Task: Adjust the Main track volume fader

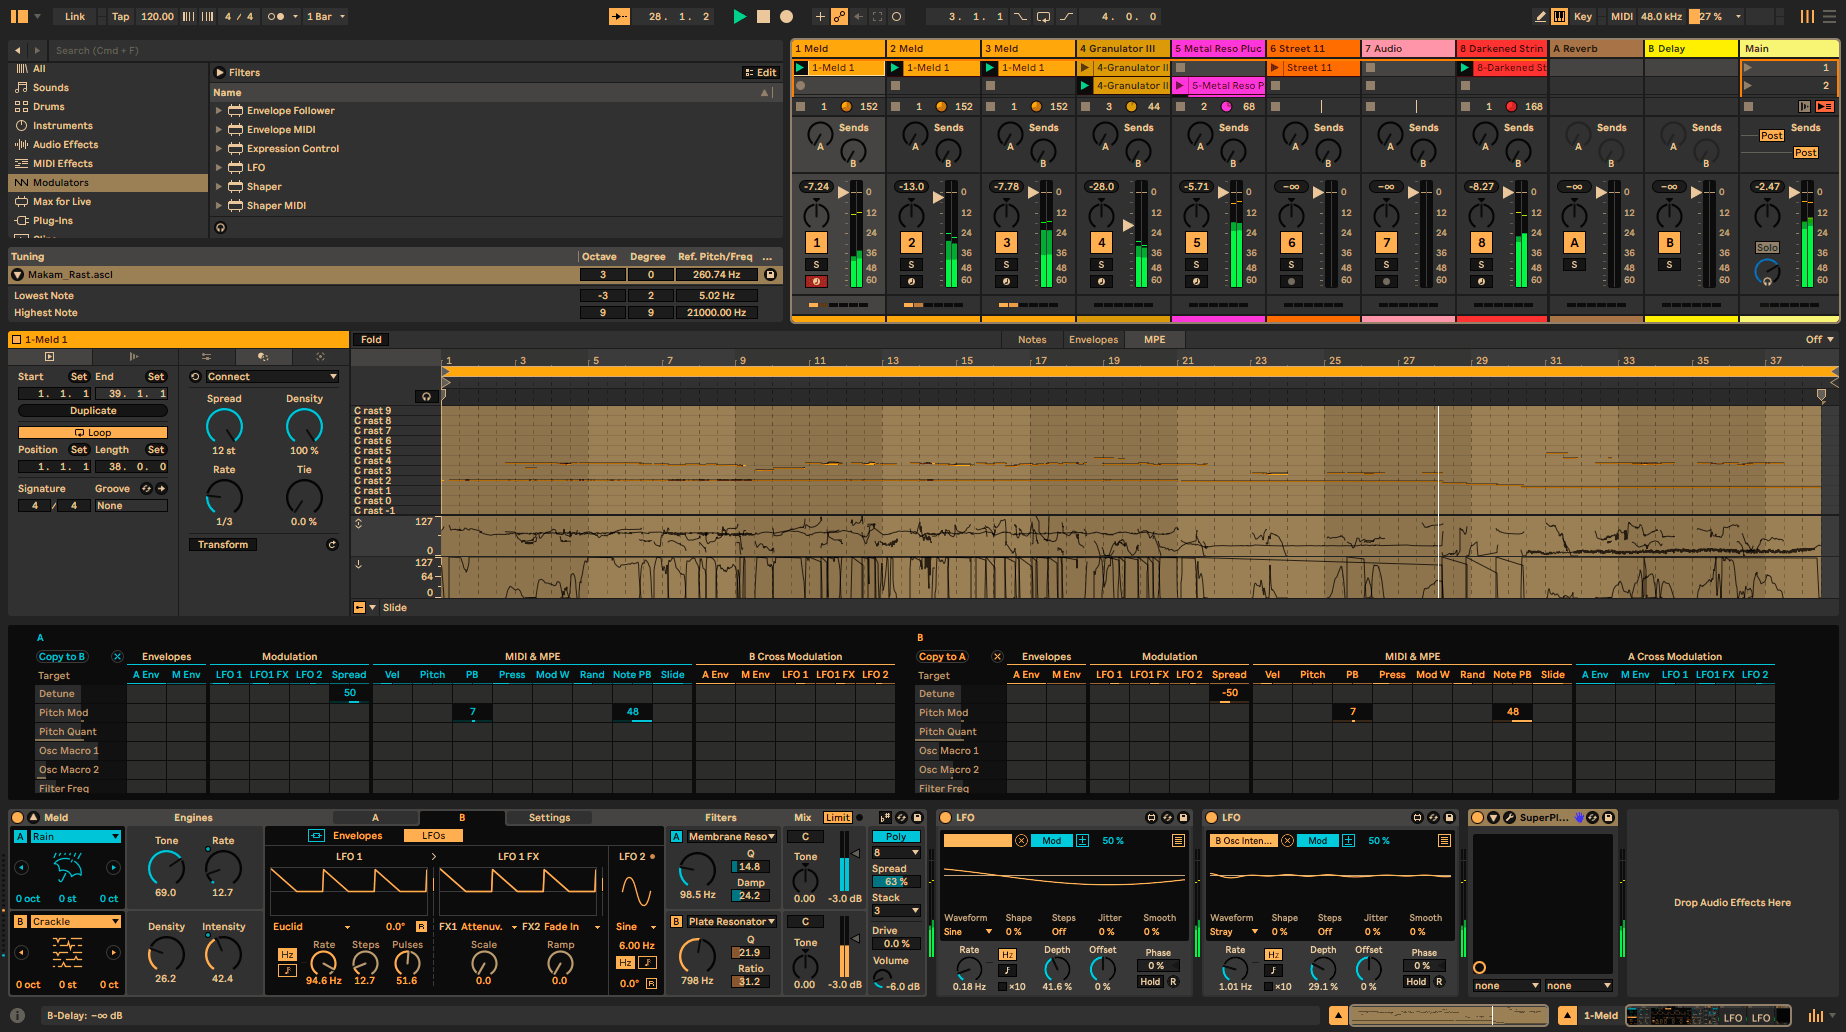Action: coord(1794,192)
